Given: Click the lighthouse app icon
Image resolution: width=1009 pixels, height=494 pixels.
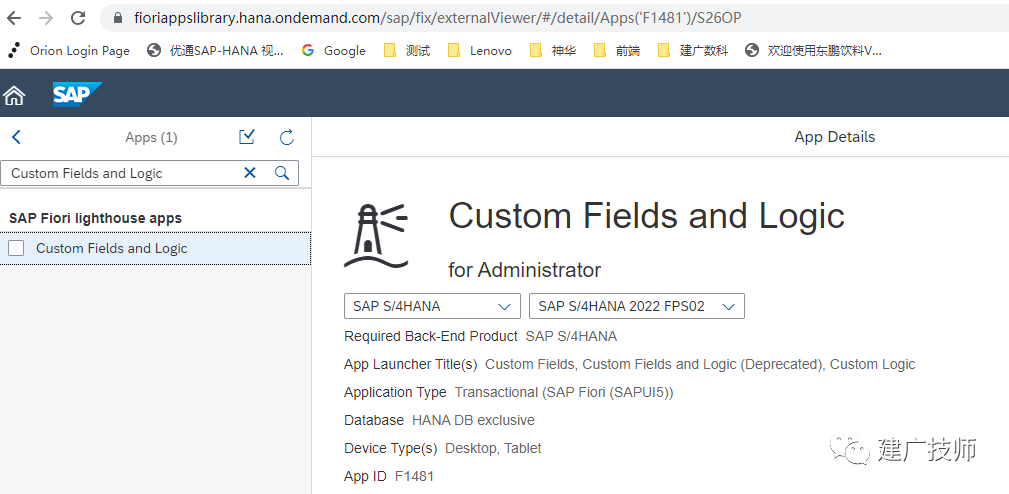Looking at the screenshot, I should [376, 235].
